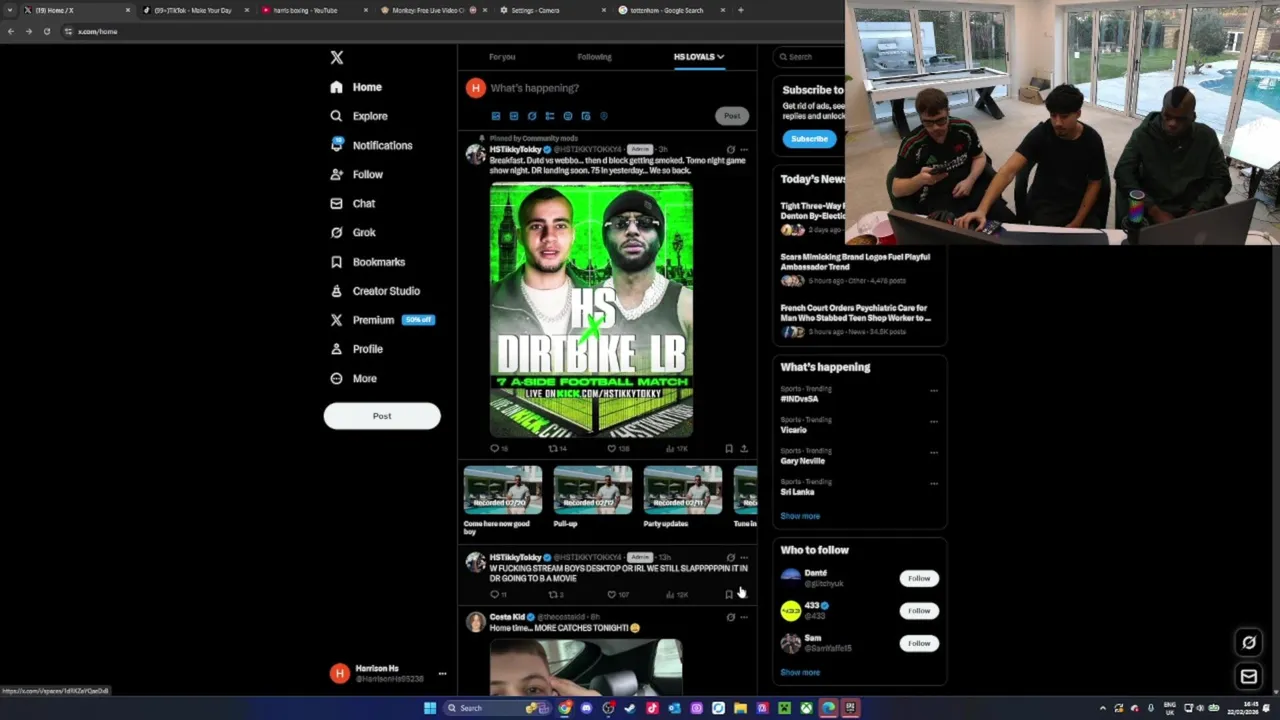
Task: Open account menu dots beside Harrison Hs
Action: click(442, 674)
